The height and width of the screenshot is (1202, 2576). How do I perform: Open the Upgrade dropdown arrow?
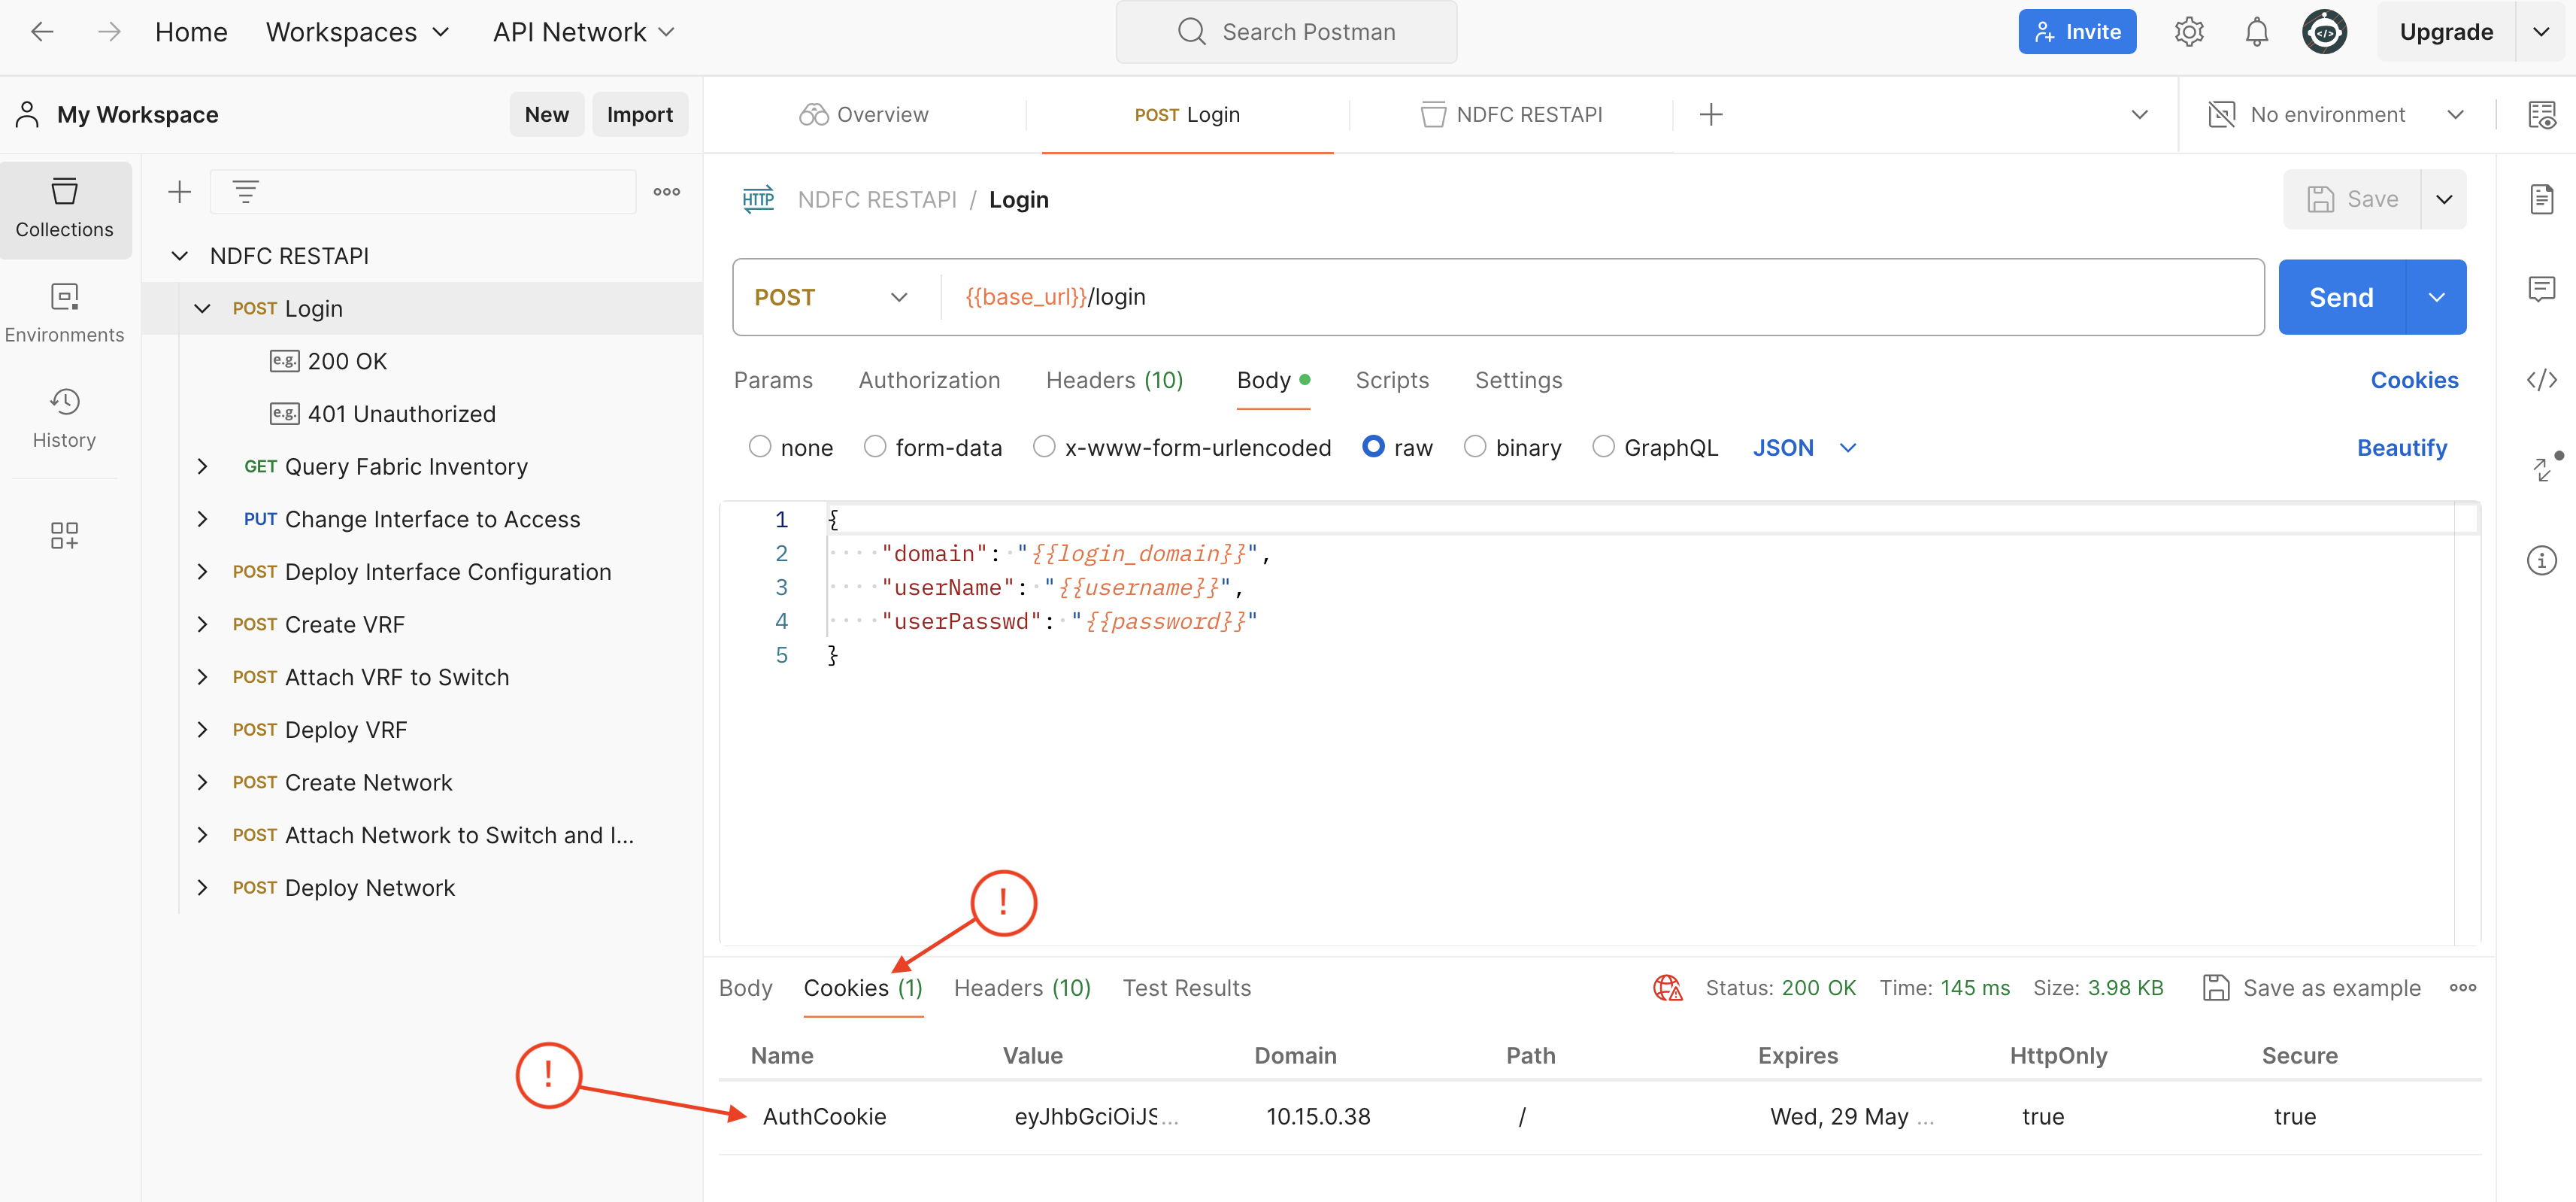click(2540, 32)
